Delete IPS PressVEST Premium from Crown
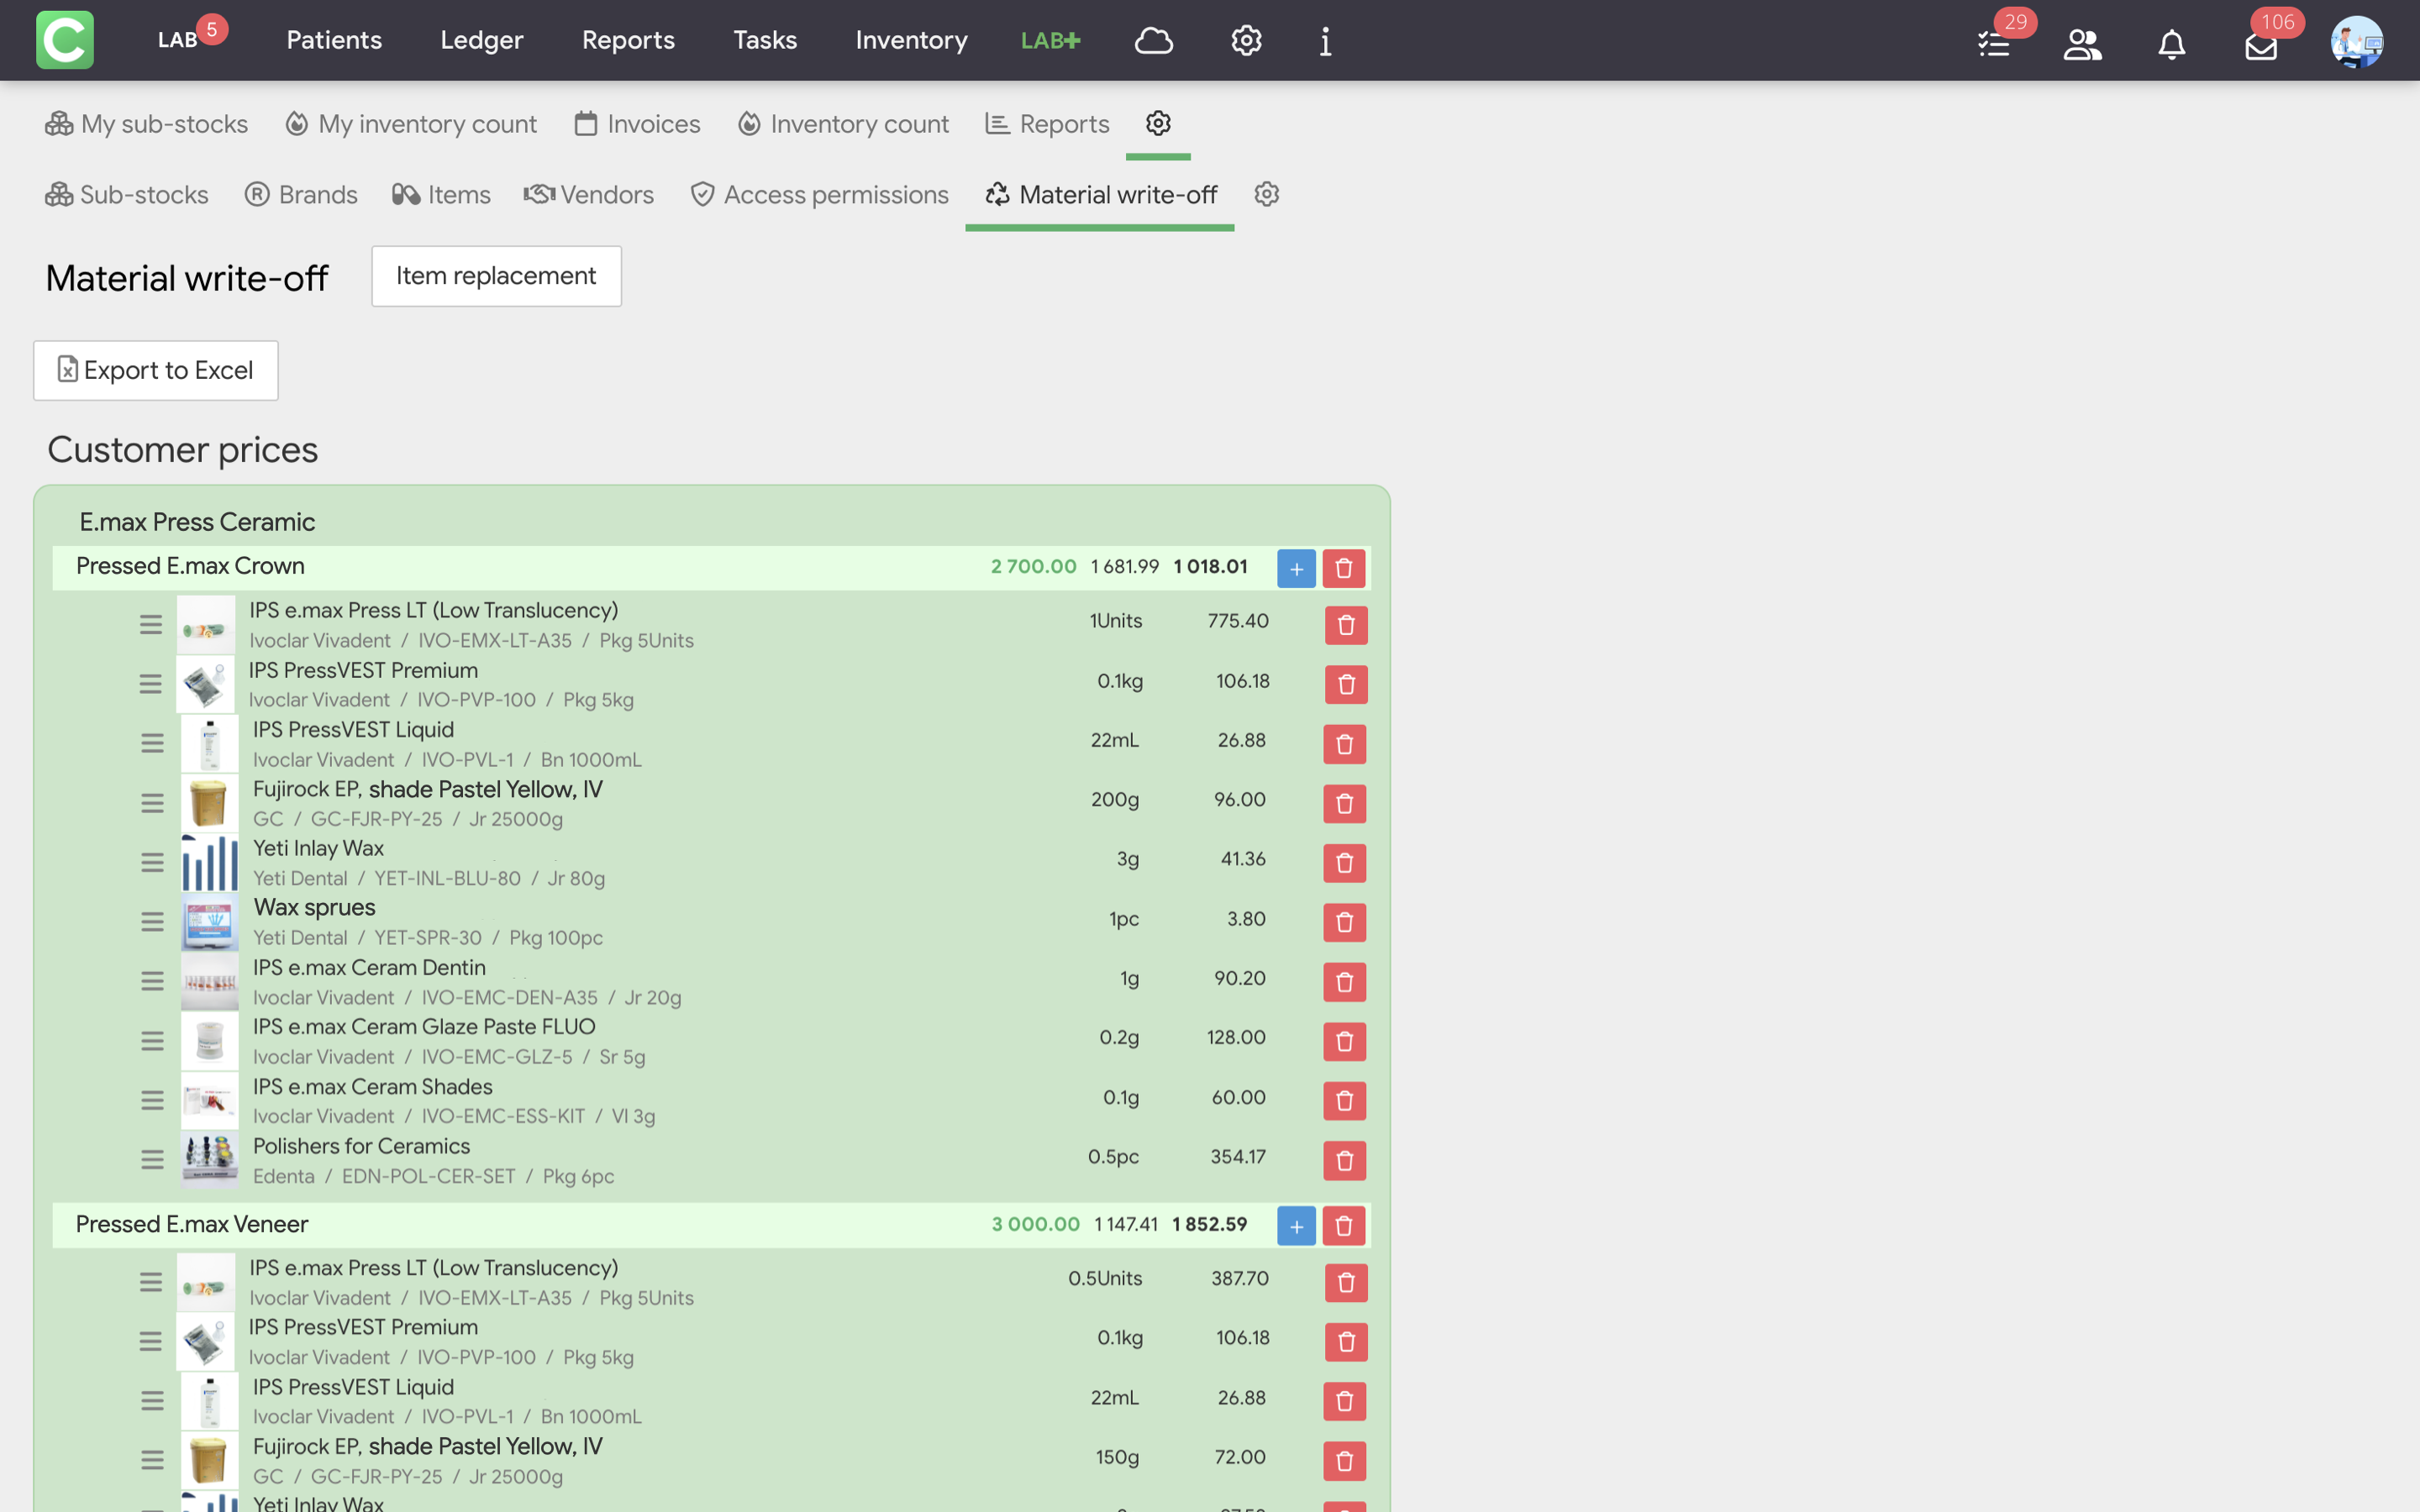 click(1346, 684)
